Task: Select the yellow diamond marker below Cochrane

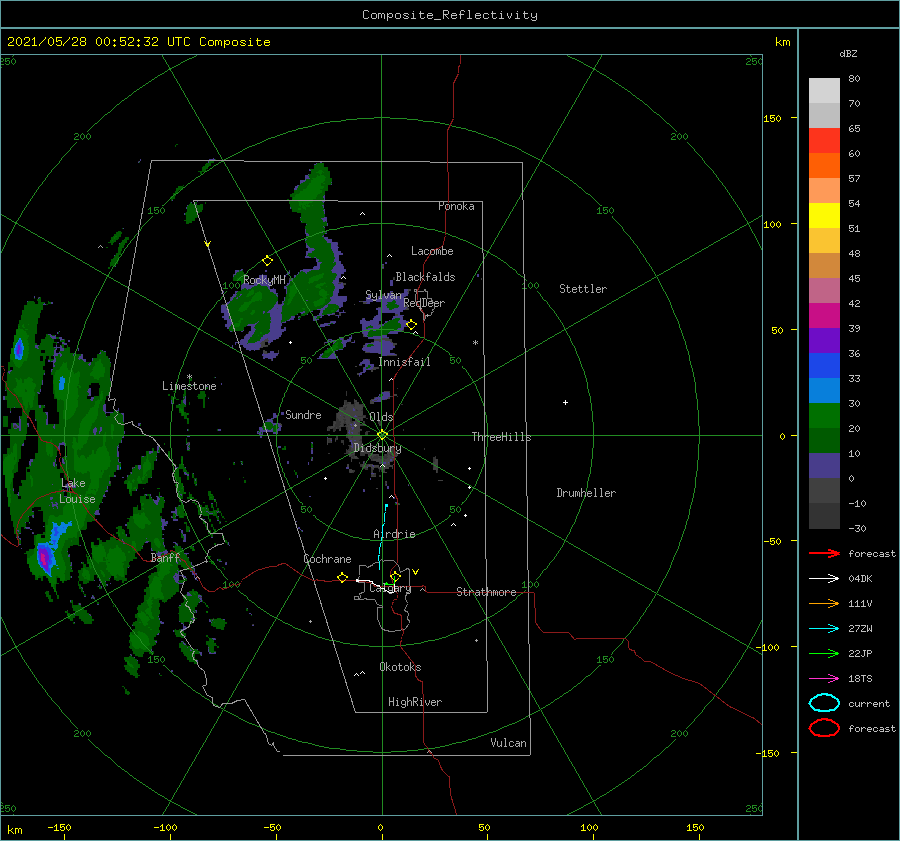Action: (343, 577)
